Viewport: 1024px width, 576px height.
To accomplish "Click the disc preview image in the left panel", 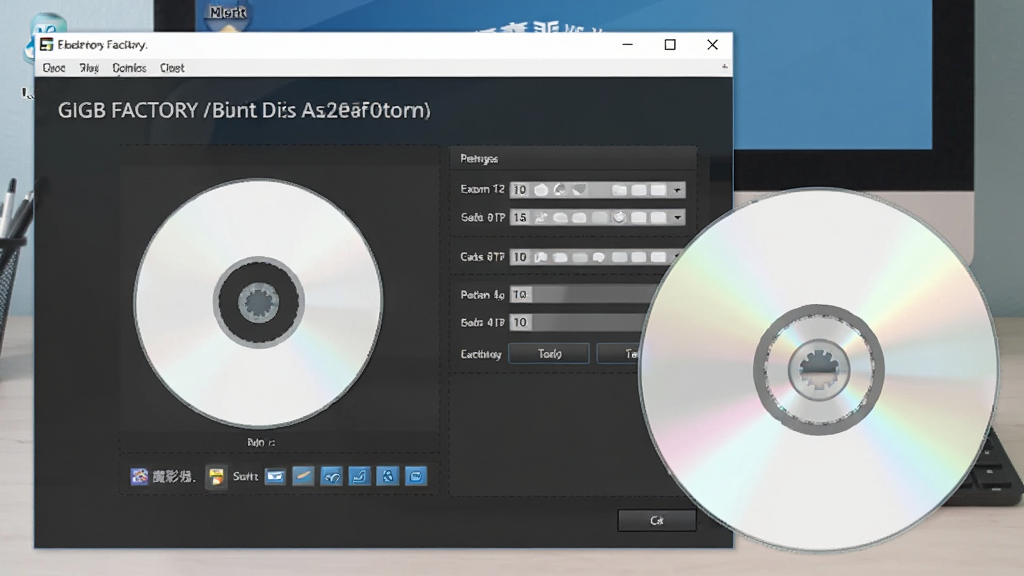I will click(x=259, y=302).
